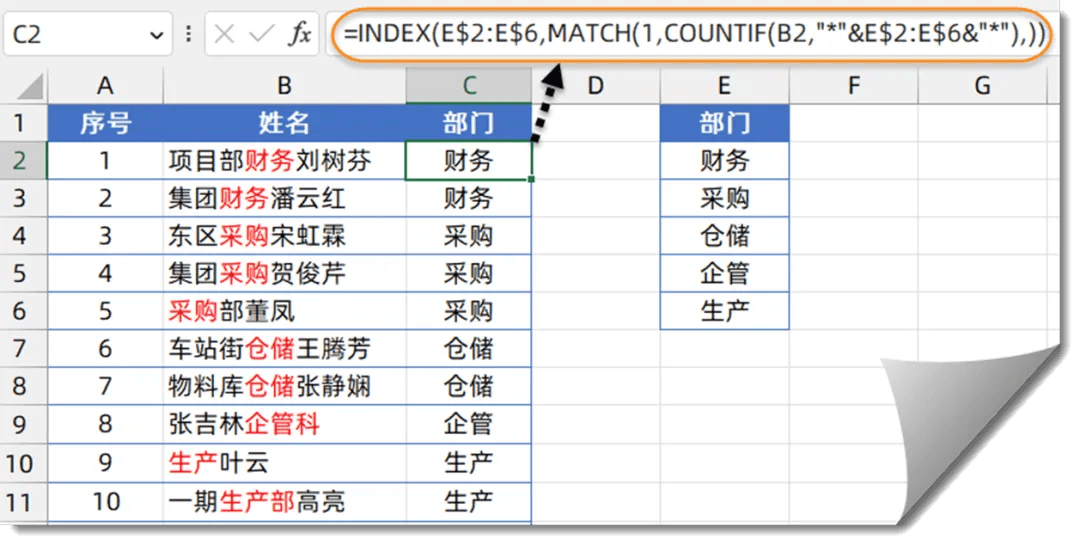Click the 姓名 header cell
The width and height of the screenshot is (1080, 545).
284,123
